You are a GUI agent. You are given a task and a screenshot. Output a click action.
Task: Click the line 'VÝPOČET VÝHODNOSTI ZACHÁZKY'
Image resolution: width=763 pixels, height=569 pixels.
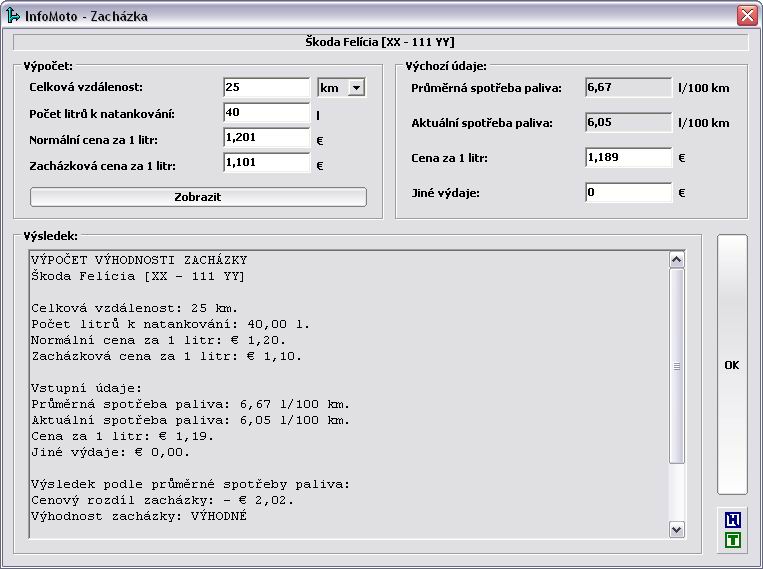click(139, 260)
